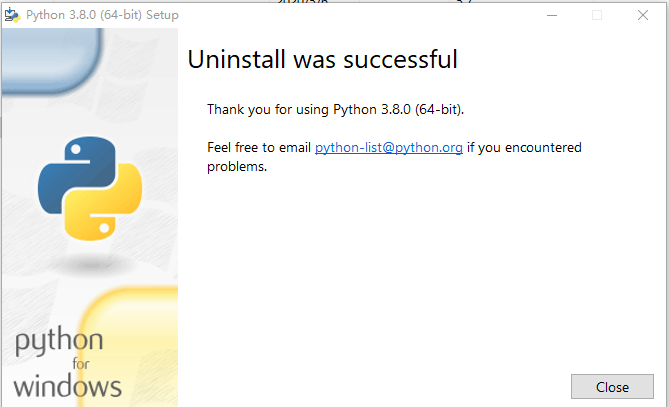This screenshot has height=407, width=669.
Task: Click the "windows" word in the sidebar
Action: (x=67, y=386)
